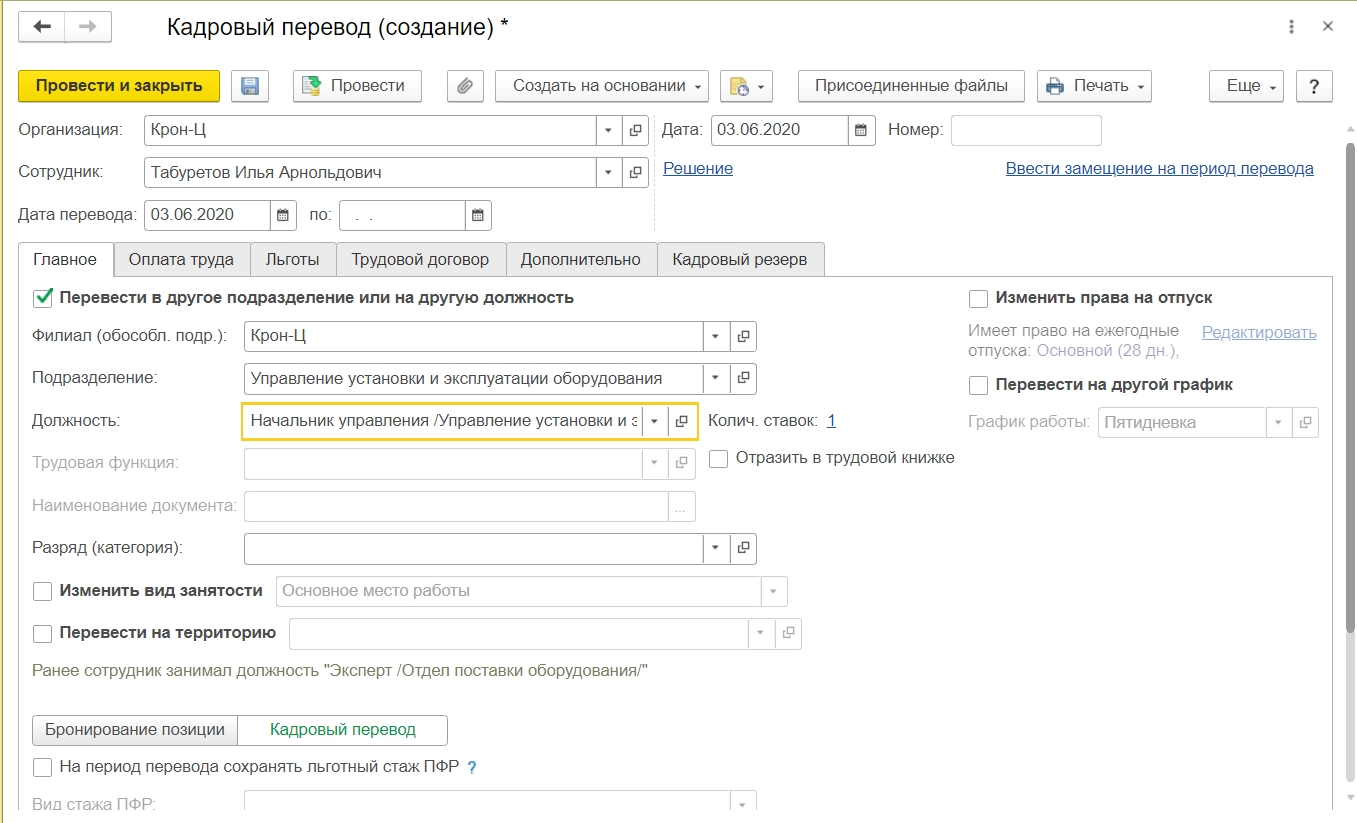Switch to the Оплата труда tab

click(x=181, y=260)
